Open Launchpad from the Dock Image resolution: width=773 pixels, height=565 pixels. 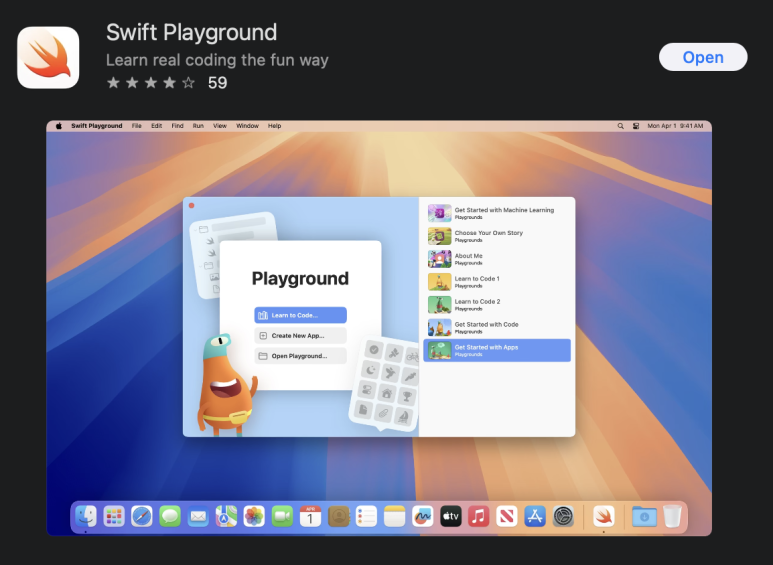(114, 516)
